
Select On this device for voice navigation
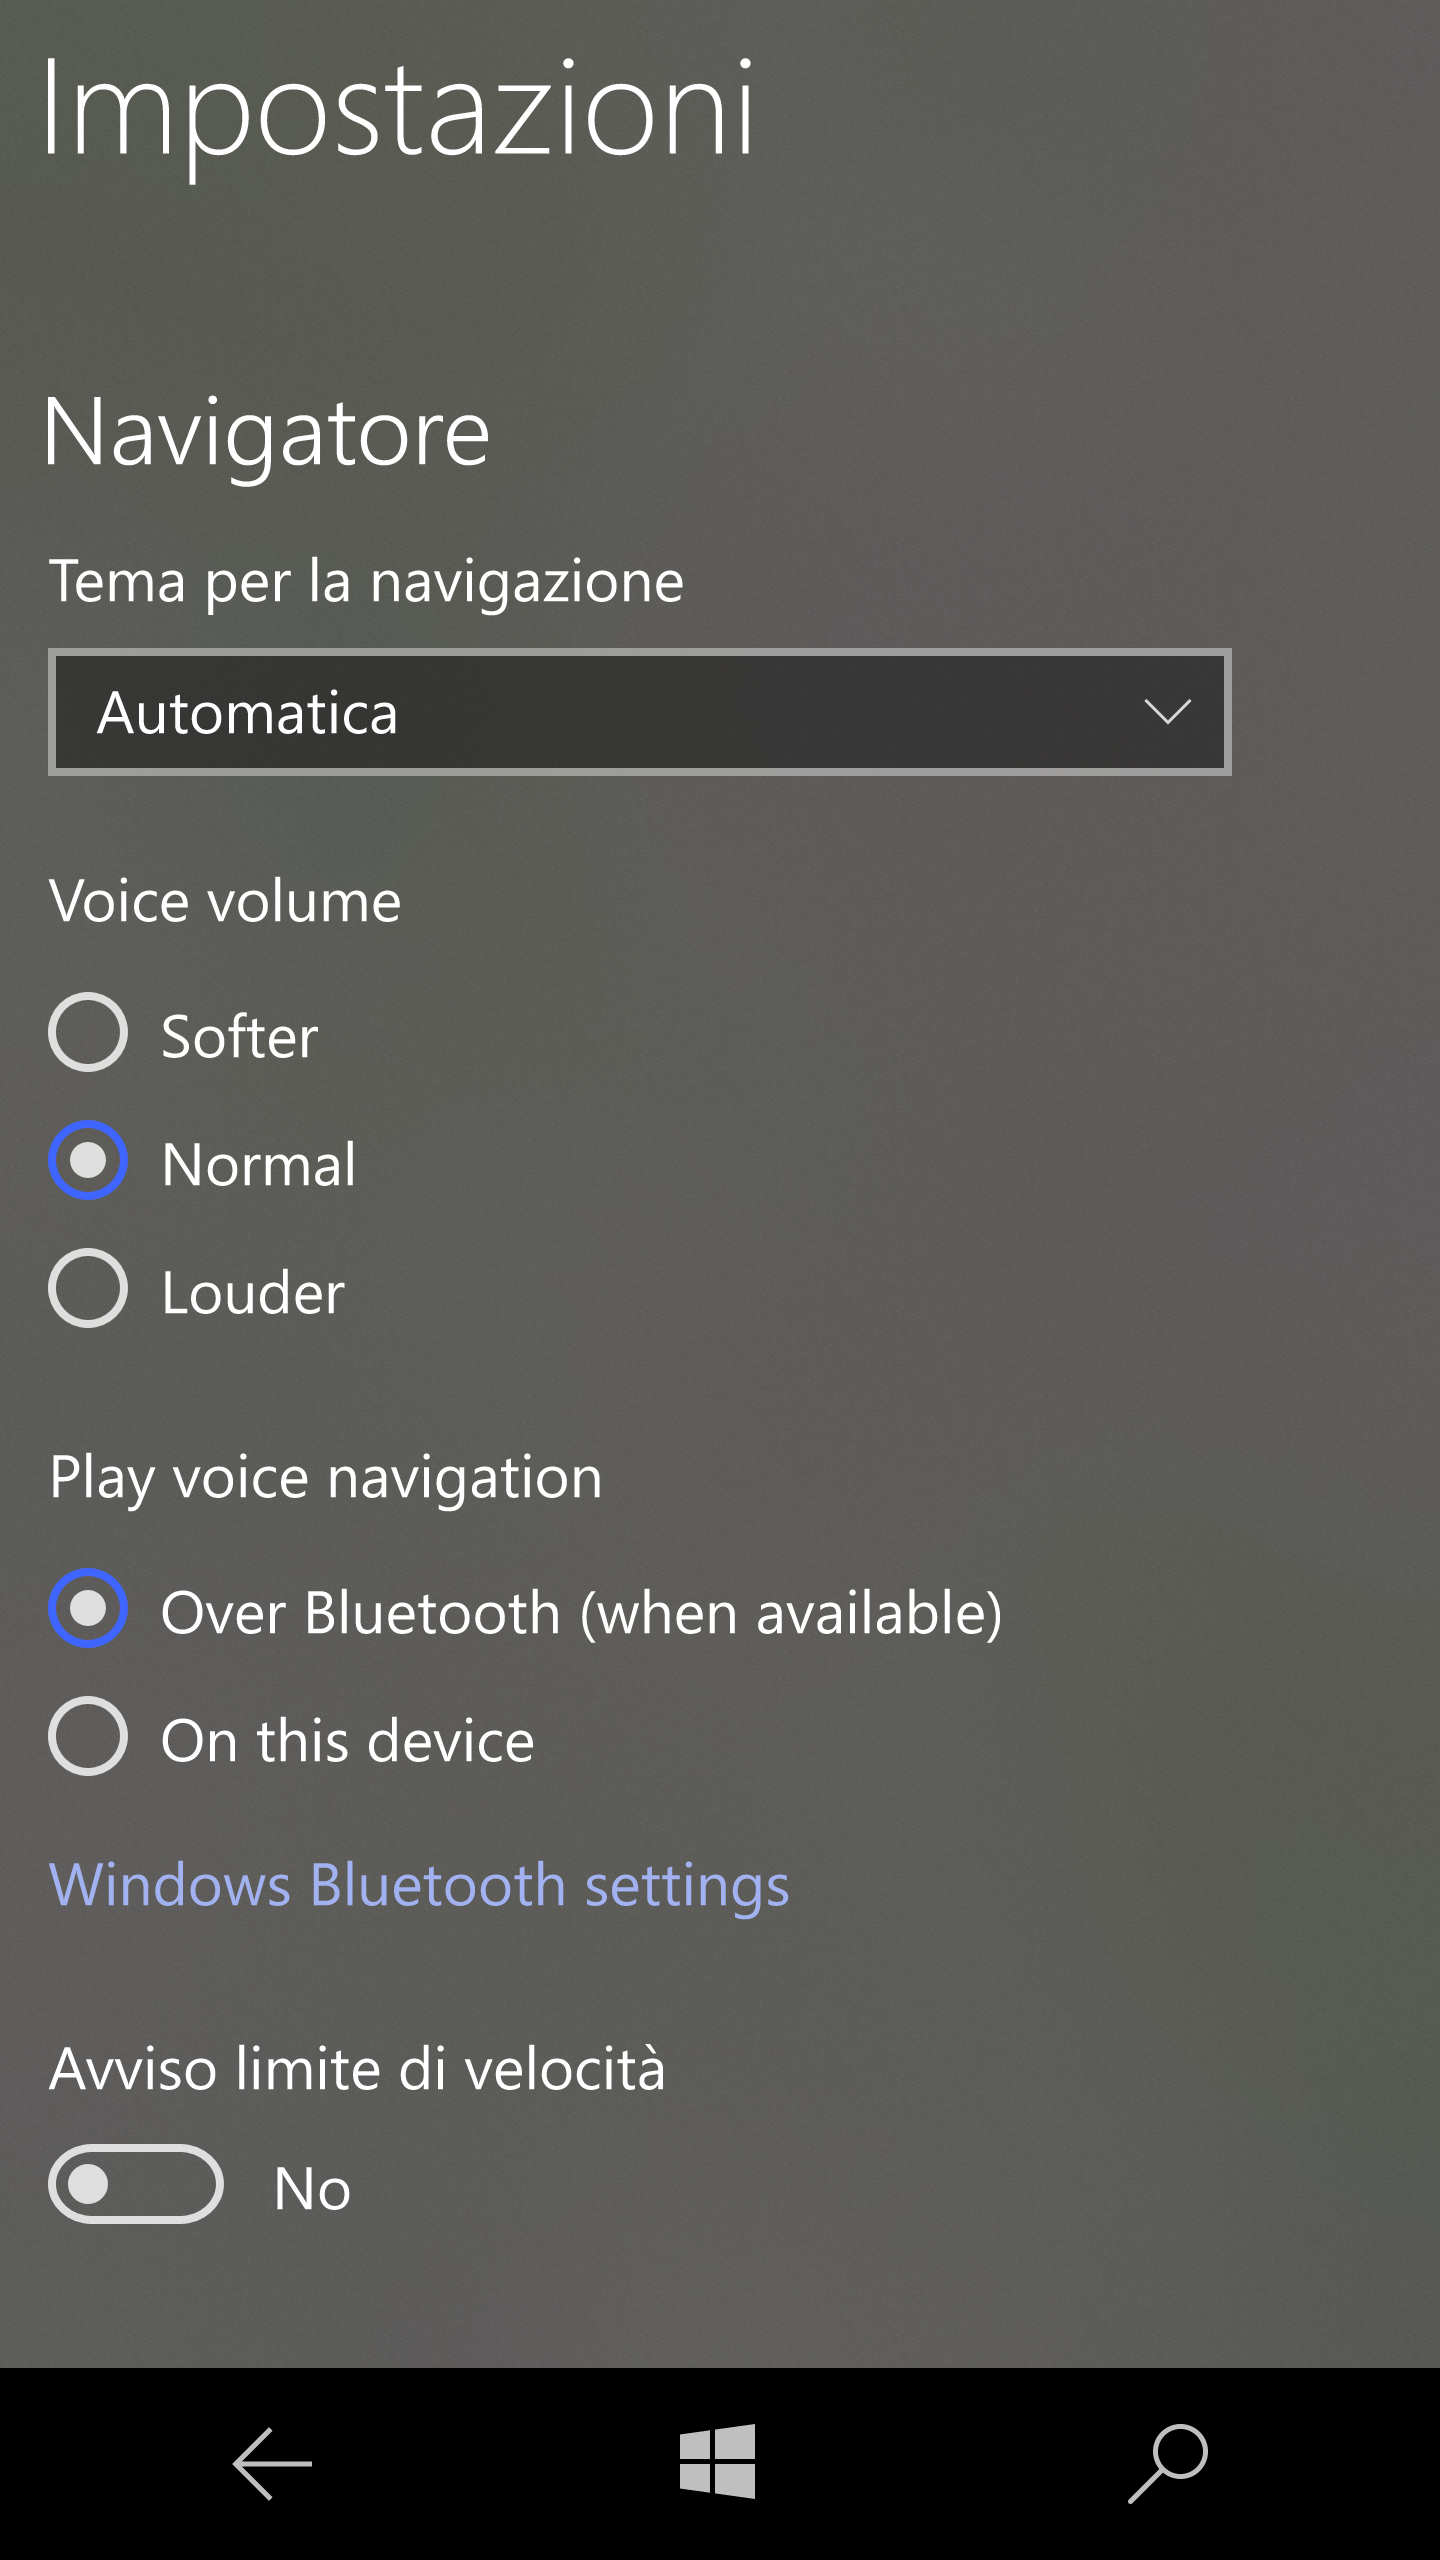[292, 1737]
